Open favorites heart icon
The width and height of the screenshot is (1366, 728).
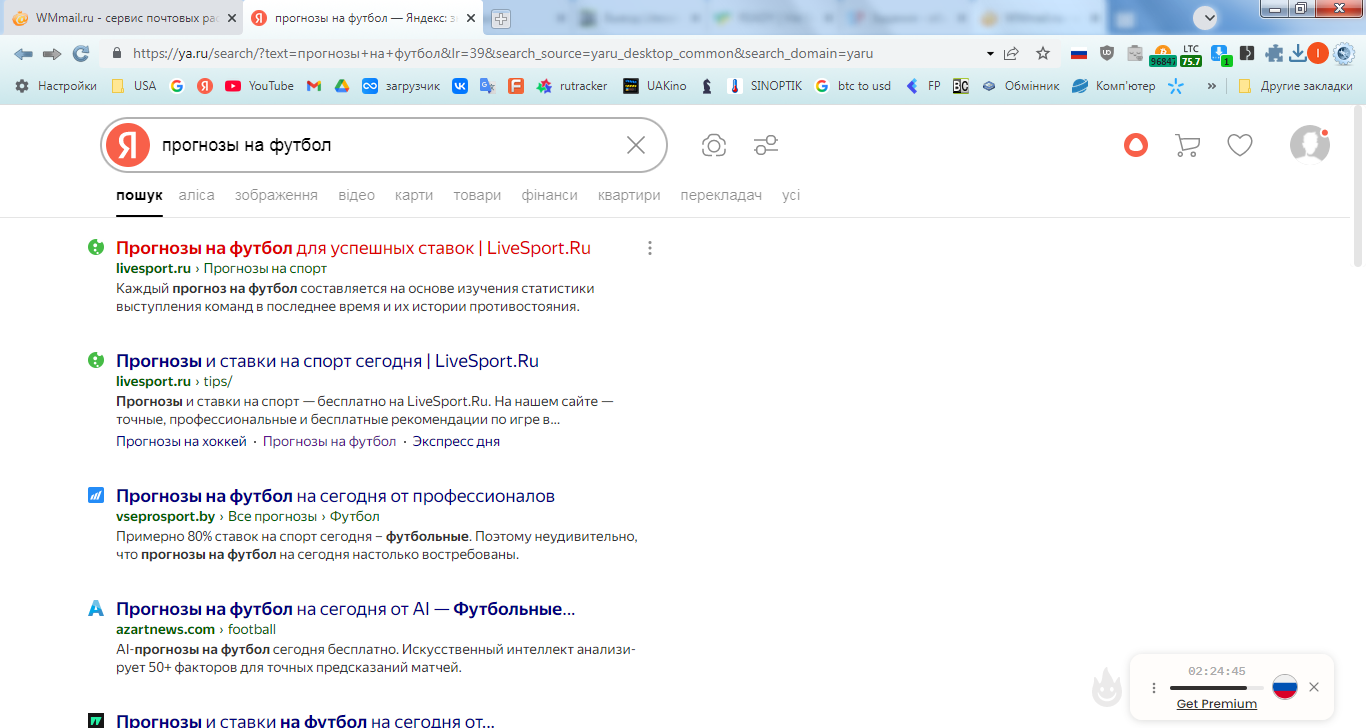point(1240,146)
